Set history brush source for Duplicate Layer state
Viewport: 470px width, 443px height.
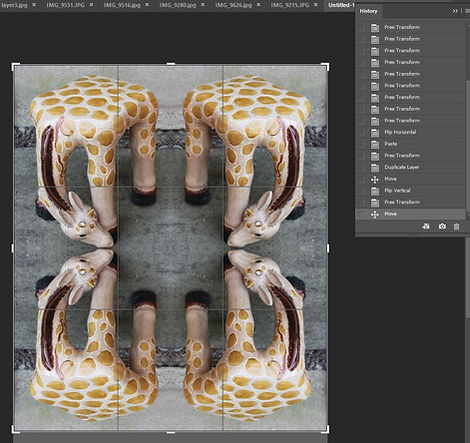(362, 167)
